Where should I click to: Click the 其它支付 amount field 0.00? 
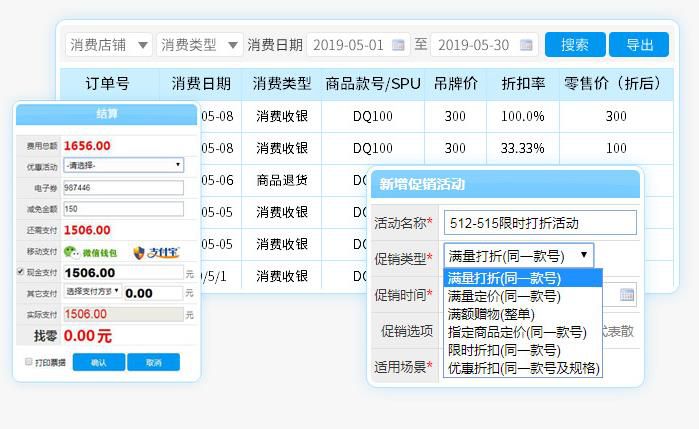[153, 293]
